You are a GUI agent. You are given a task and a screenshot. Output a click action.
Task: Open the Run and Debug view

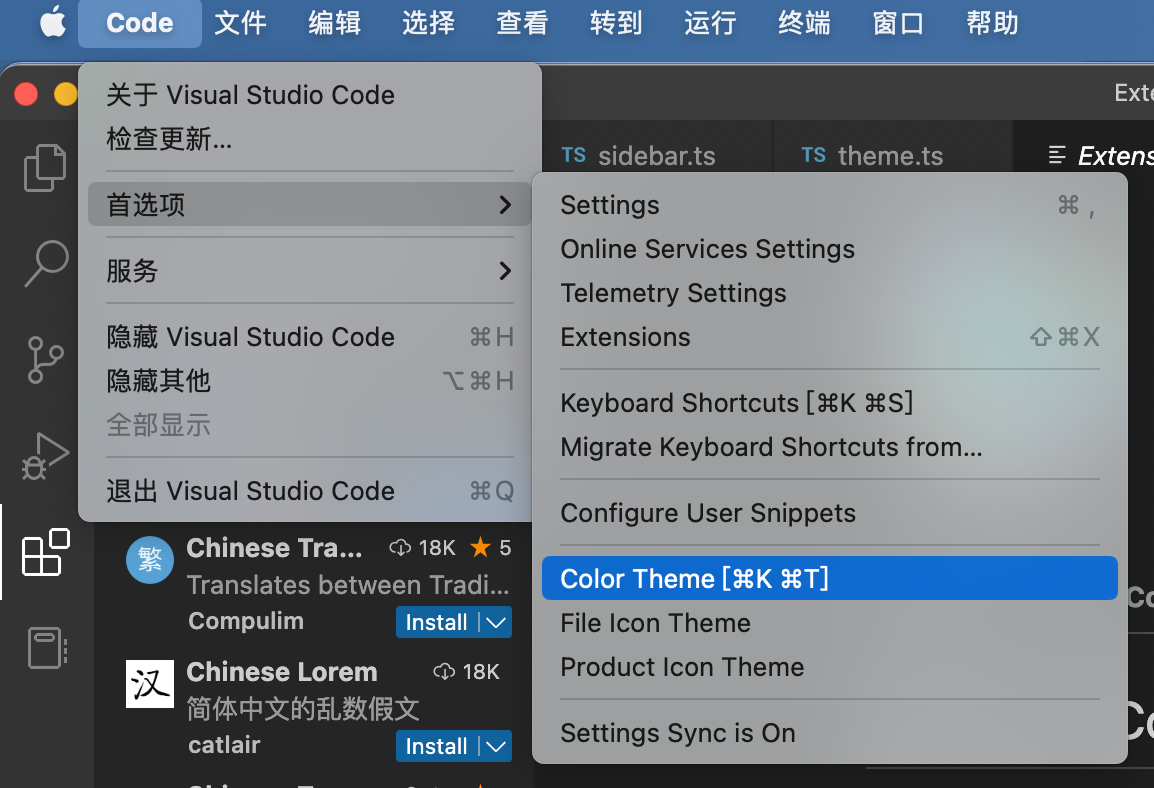point(46,456)
